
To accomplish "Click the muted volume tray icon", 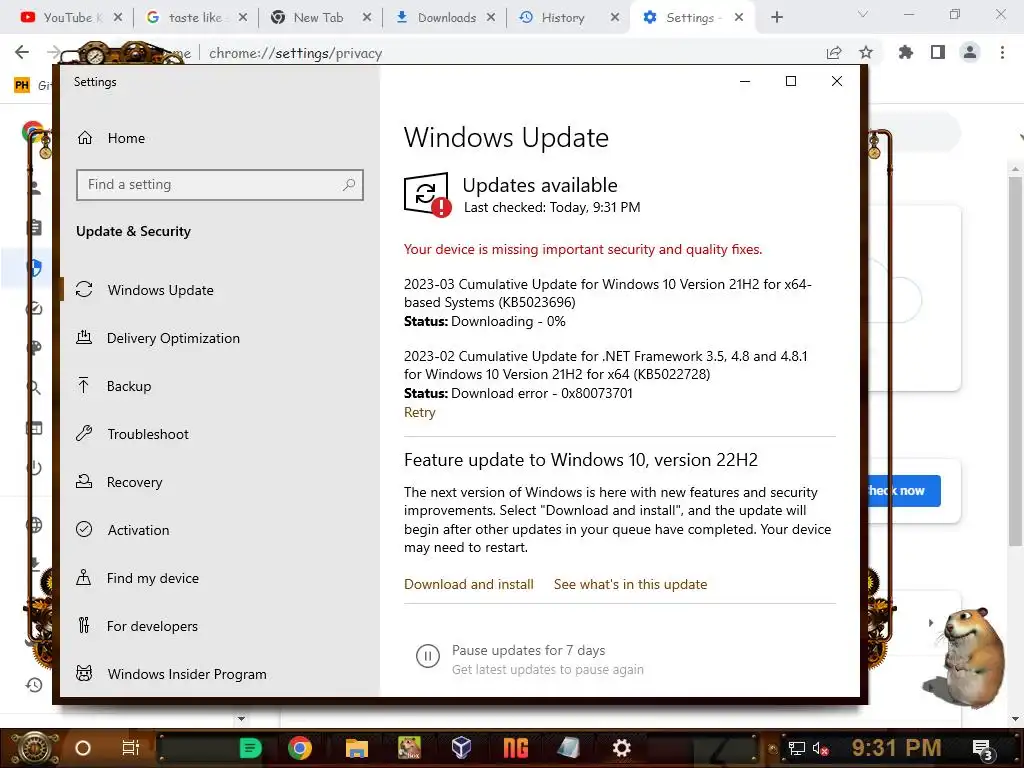I will point(820,748).
